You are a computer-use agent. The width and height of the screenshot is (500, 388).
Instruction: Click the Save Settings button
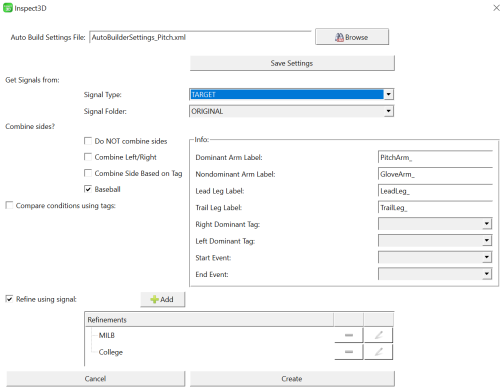point(292,63)
